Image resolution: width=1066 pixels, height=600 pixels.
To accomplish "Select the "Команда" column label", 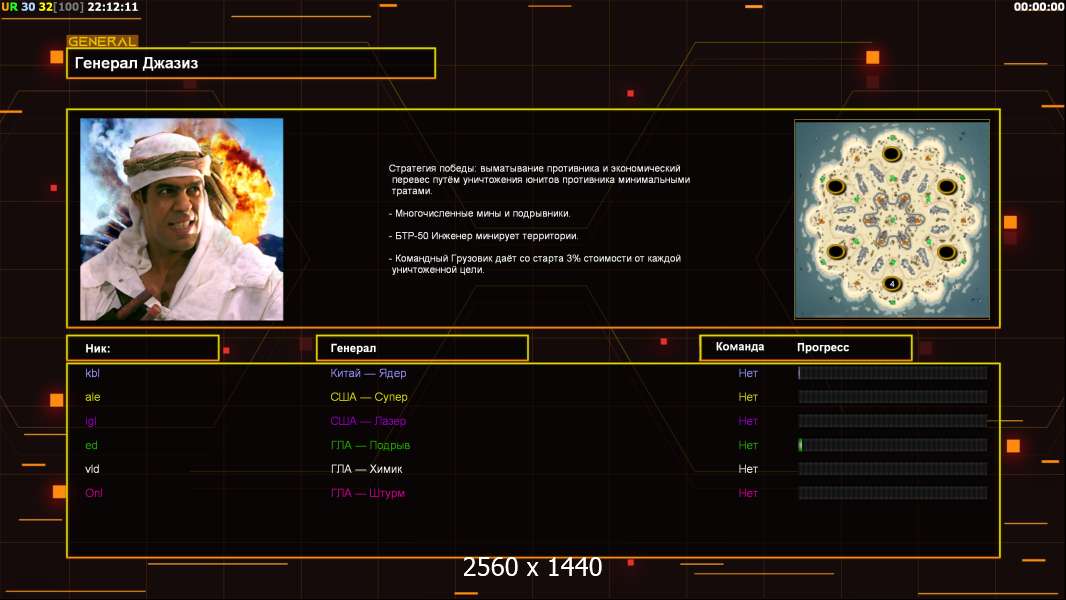I will click(740, 347).
